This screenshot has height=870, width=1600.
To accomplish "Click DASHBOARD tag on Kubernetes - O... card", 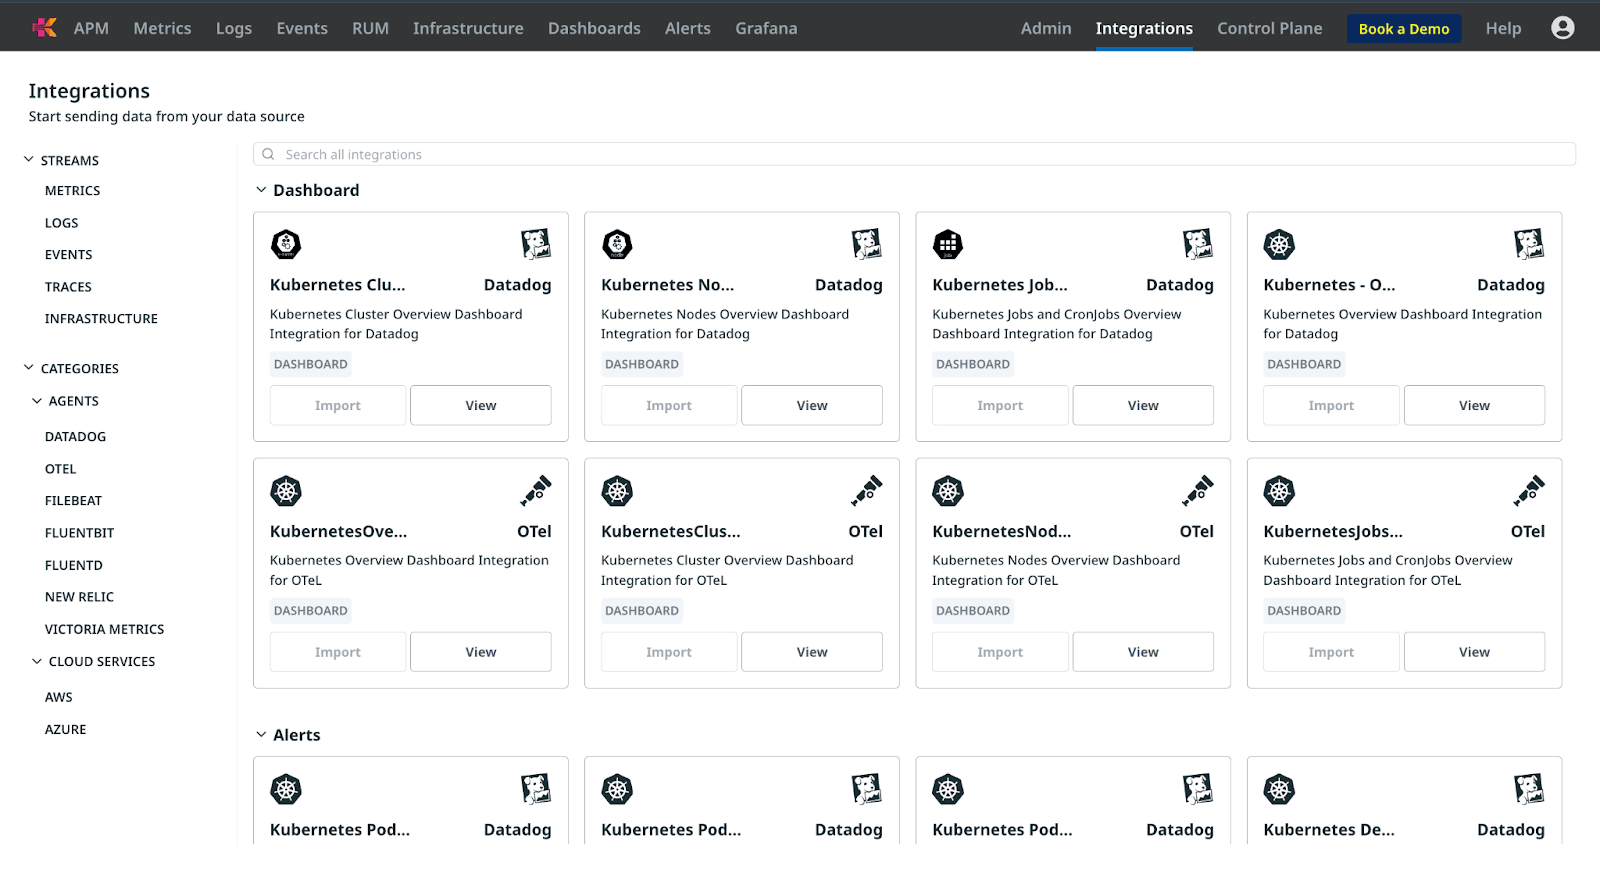I will click(1304, 364).
